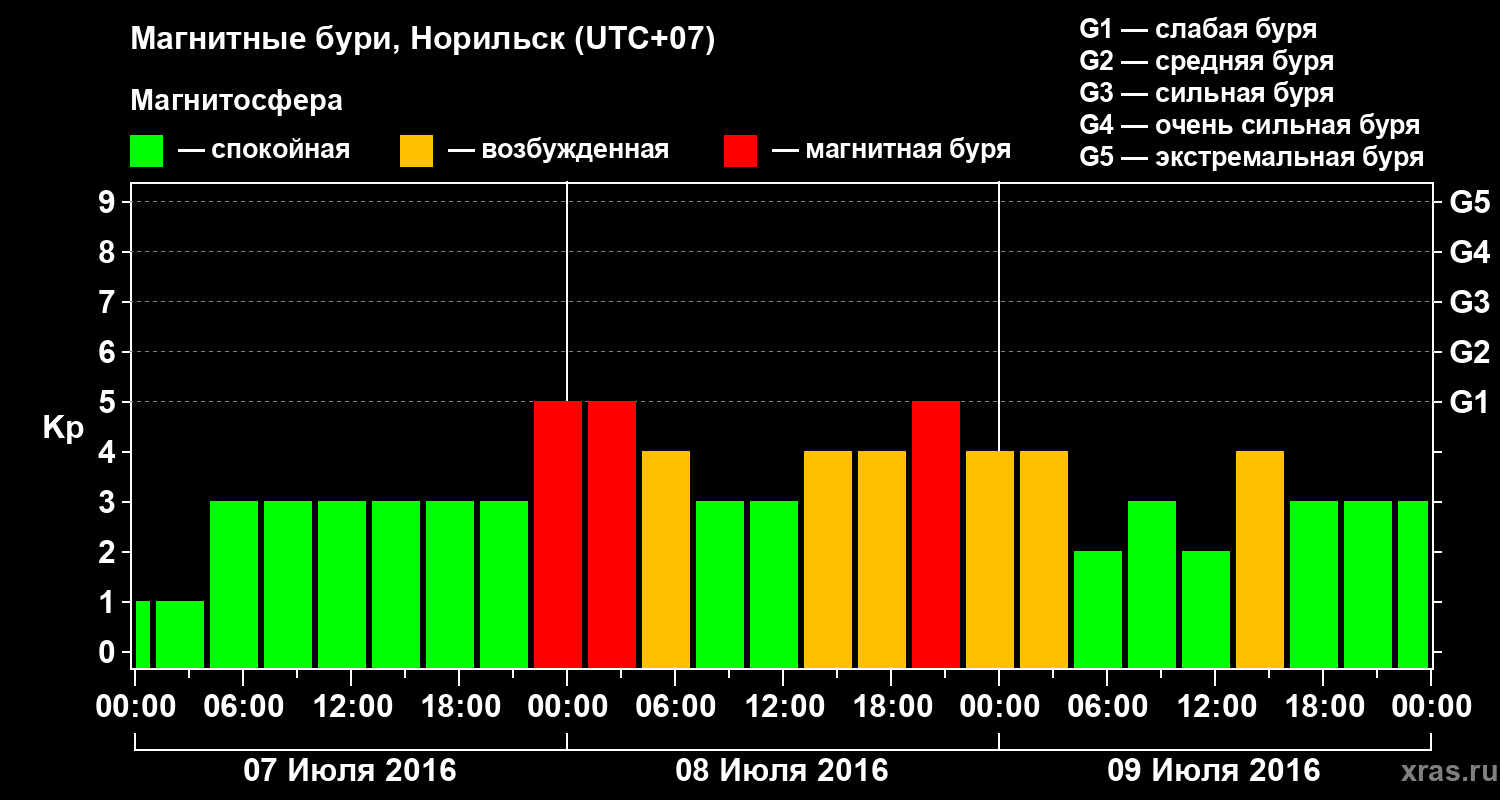1500x800 pixels.
Task: Click the '09 Июля 2016' date label
Action: click(1214, 771)
